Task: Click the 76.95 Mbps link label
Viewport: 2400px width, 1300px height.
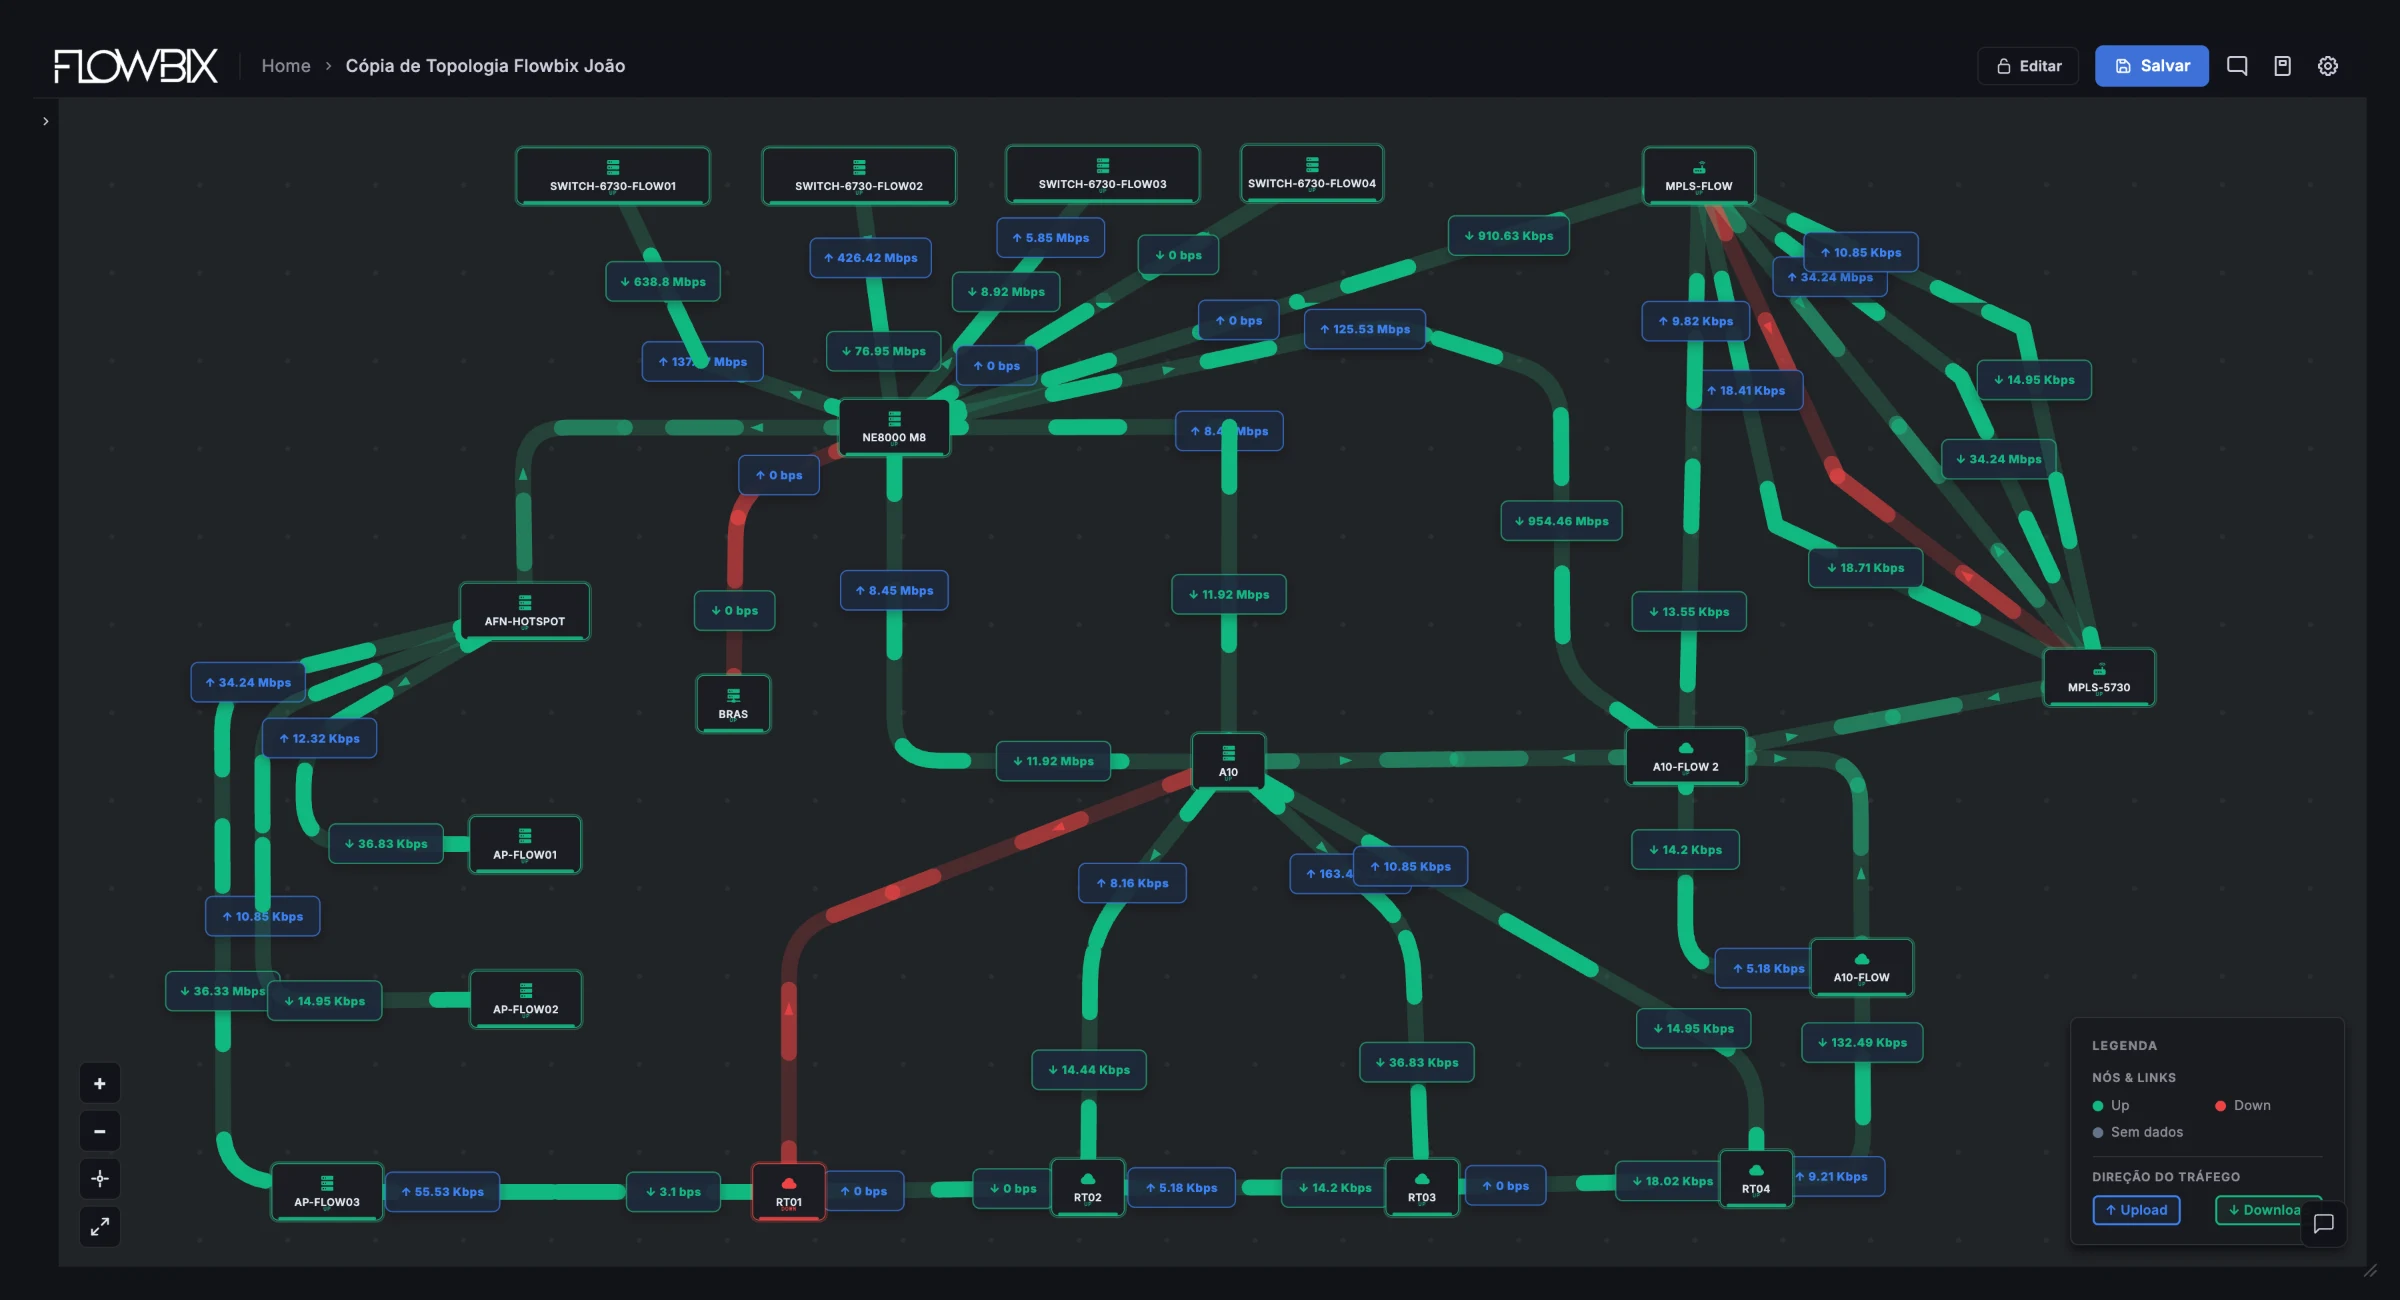Action: (884, 351)
